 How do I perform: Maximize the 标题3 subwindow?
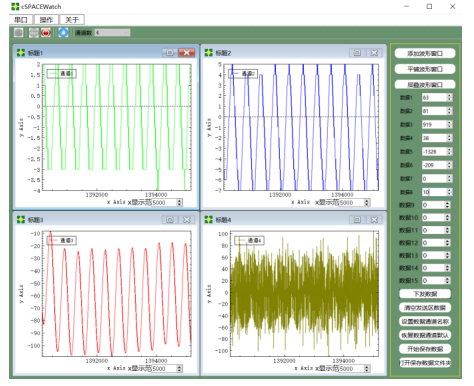point(170,220)
